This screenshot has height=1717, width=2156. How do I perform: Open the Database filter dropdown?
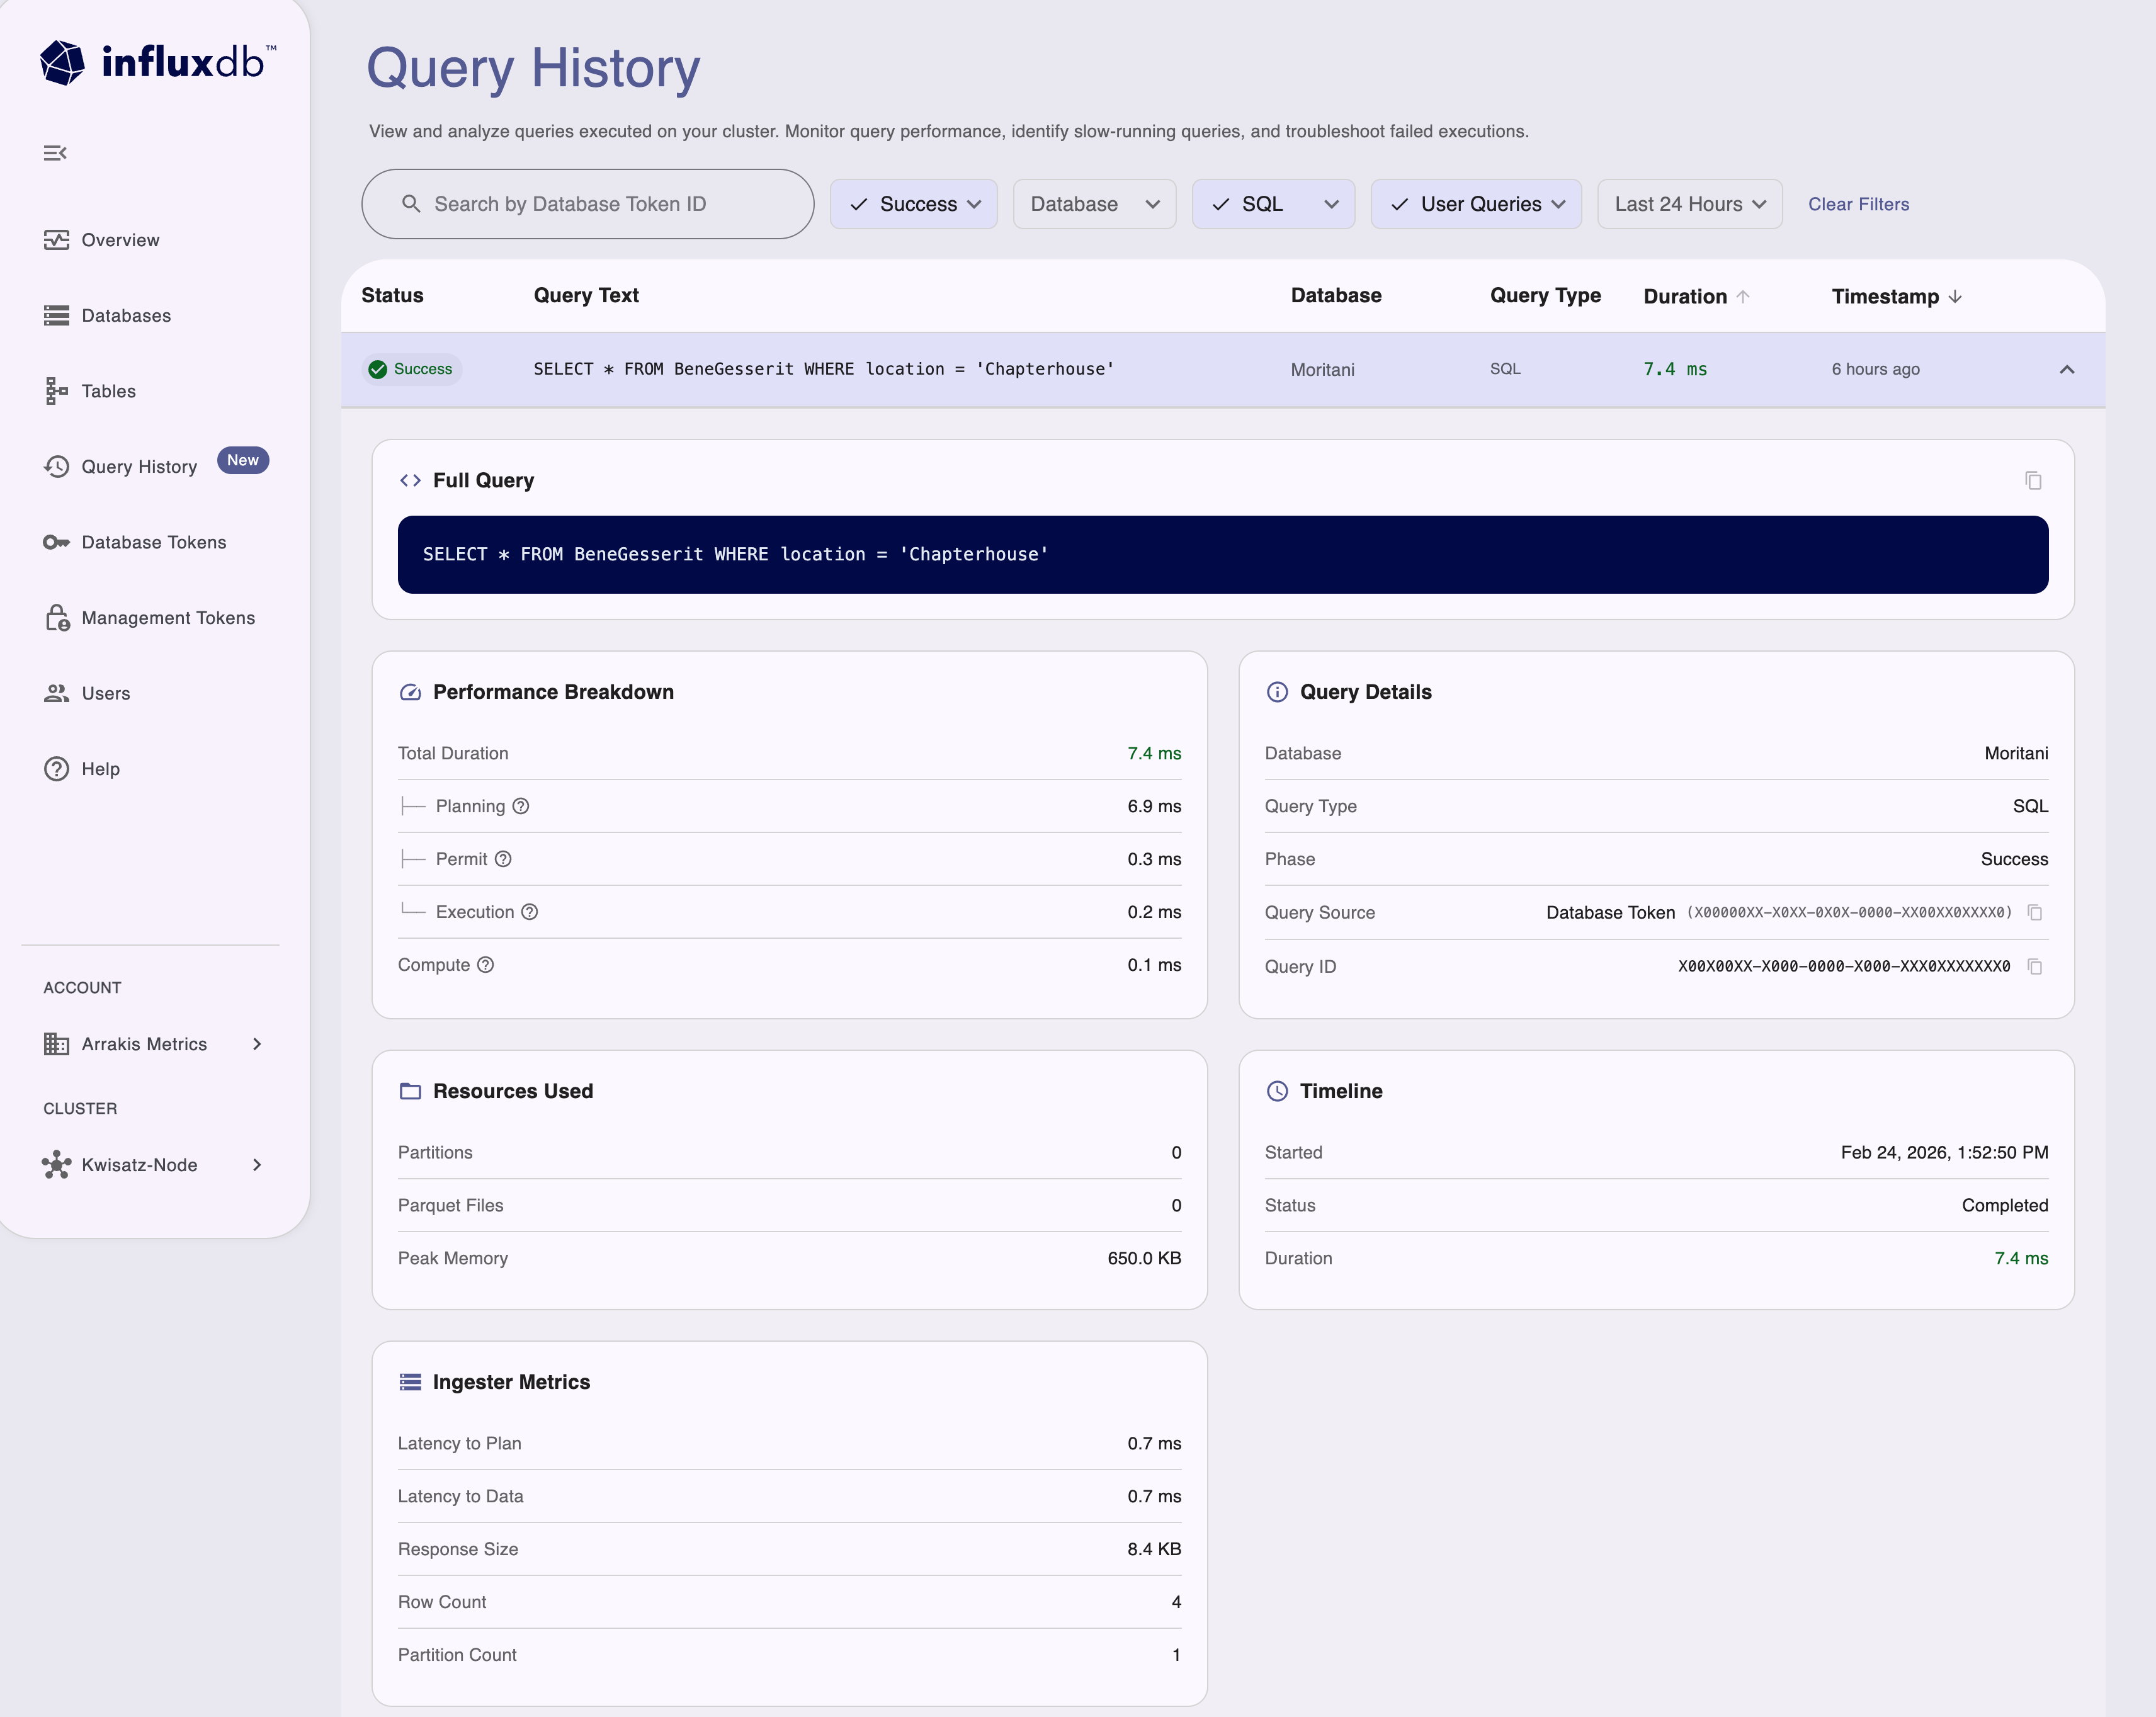pos(1093,204)
